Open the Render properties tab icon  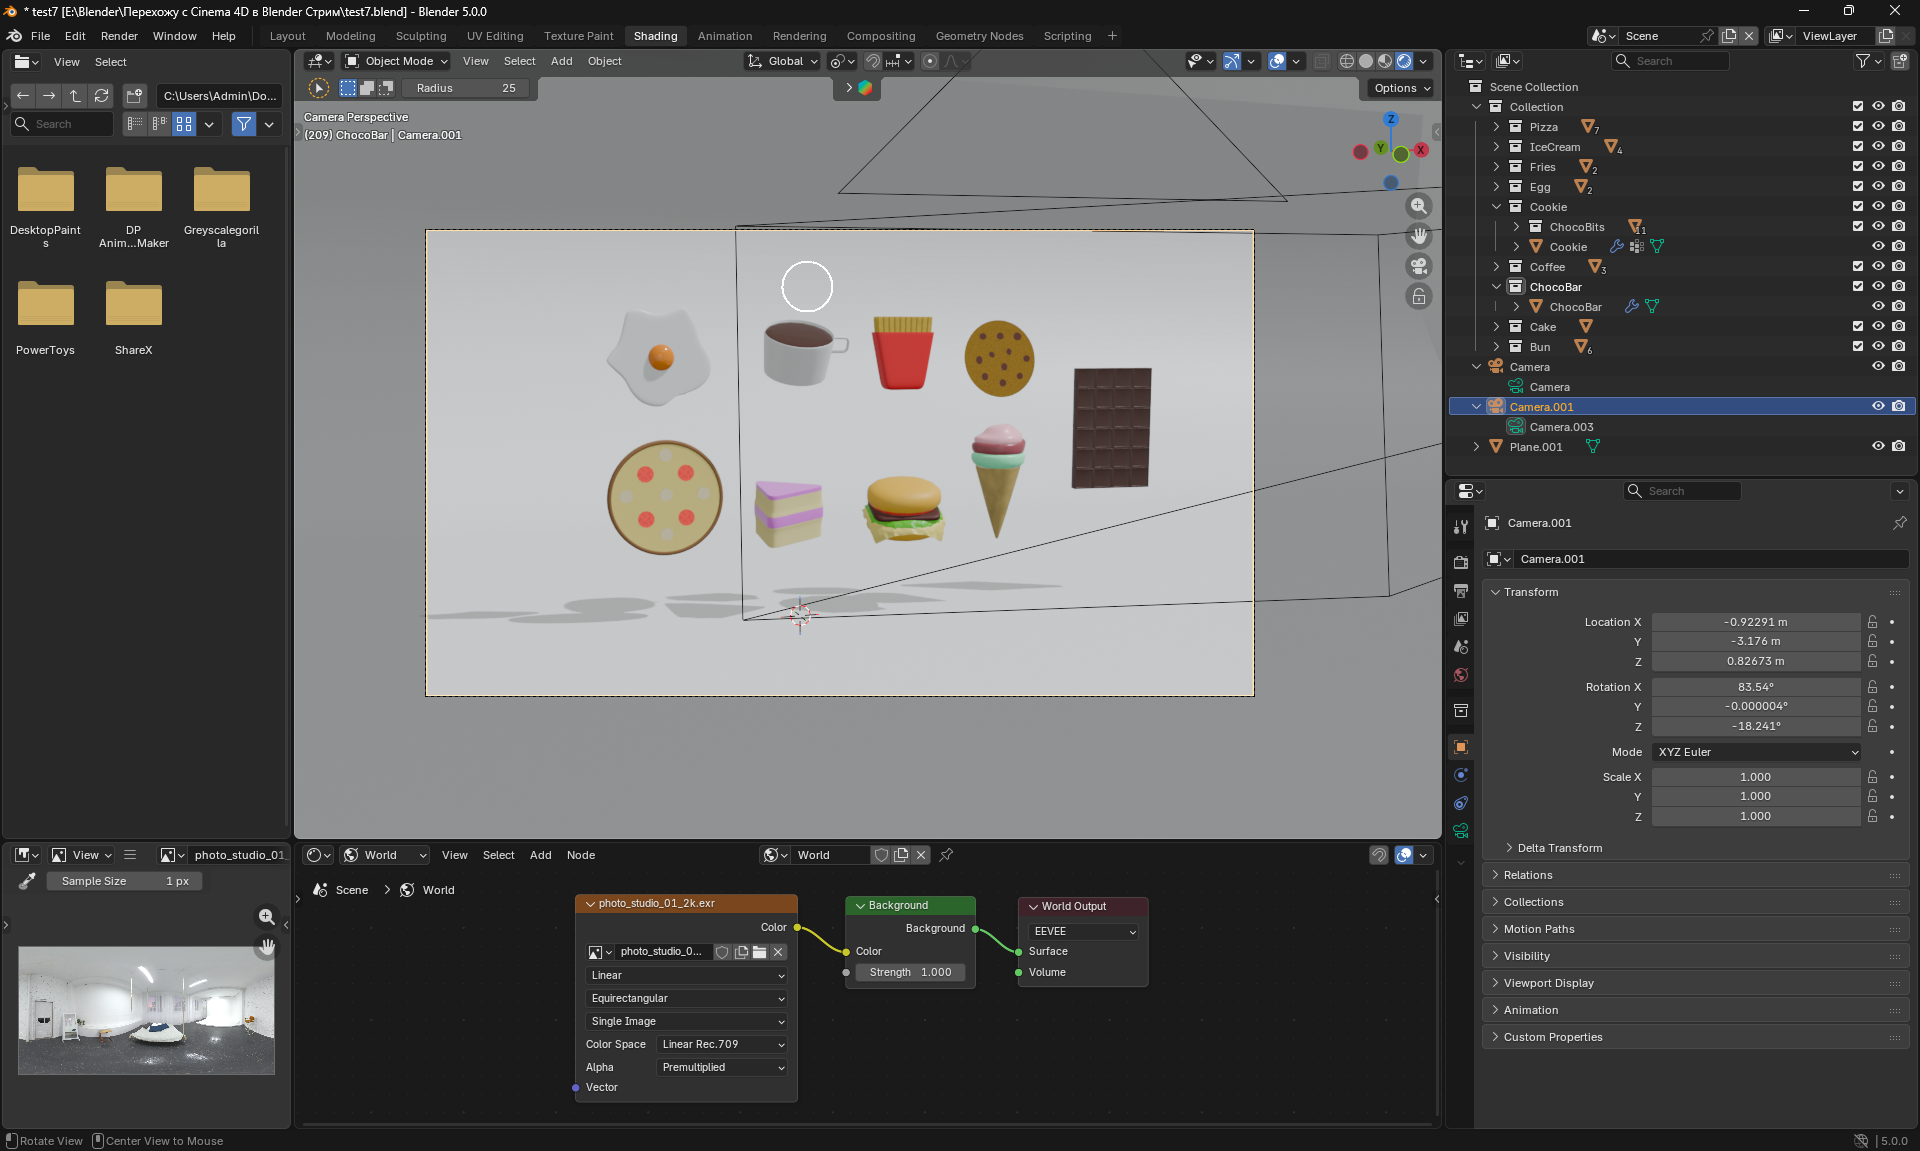pyautogui.click(x=1461, y=563)
